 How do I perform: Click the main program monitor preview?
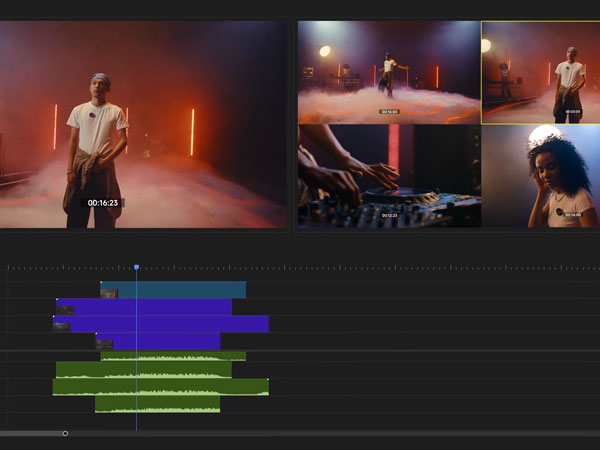coord(143,124)
